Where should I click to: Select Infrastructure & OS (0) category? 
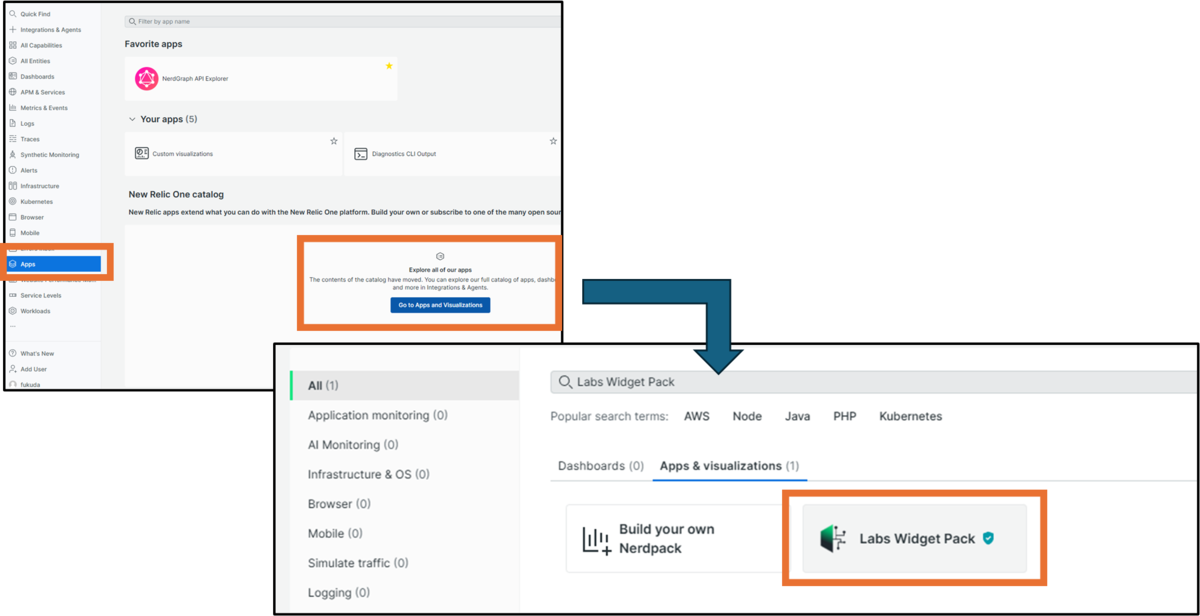[369, 474]
